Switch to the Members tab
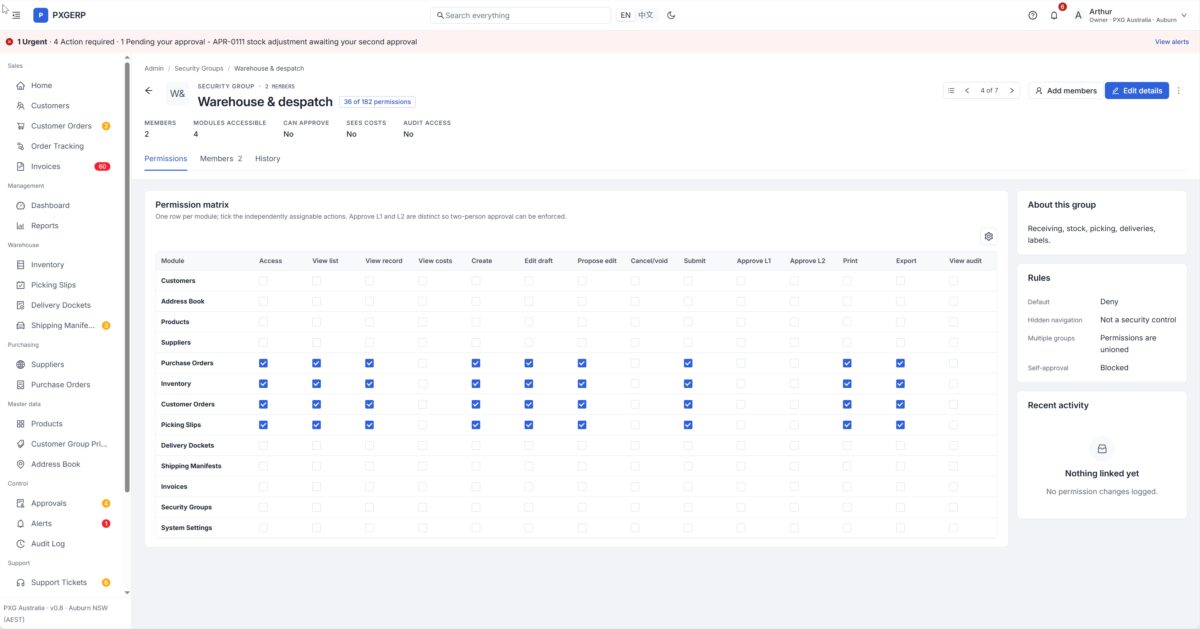Image resolution: width=1200 pixels, height=629 pixels. 221,159
